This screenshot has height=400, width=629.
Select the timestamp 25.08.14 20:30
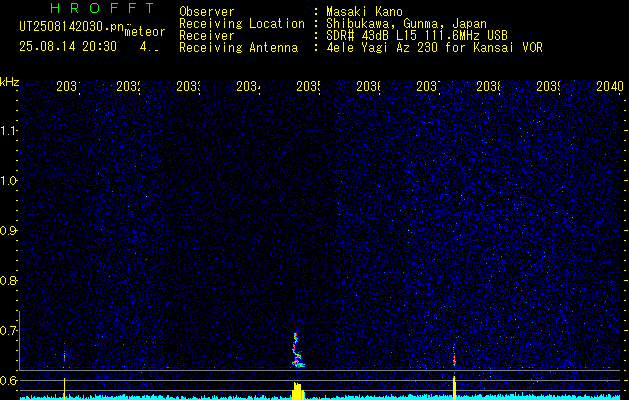[68, 47]
